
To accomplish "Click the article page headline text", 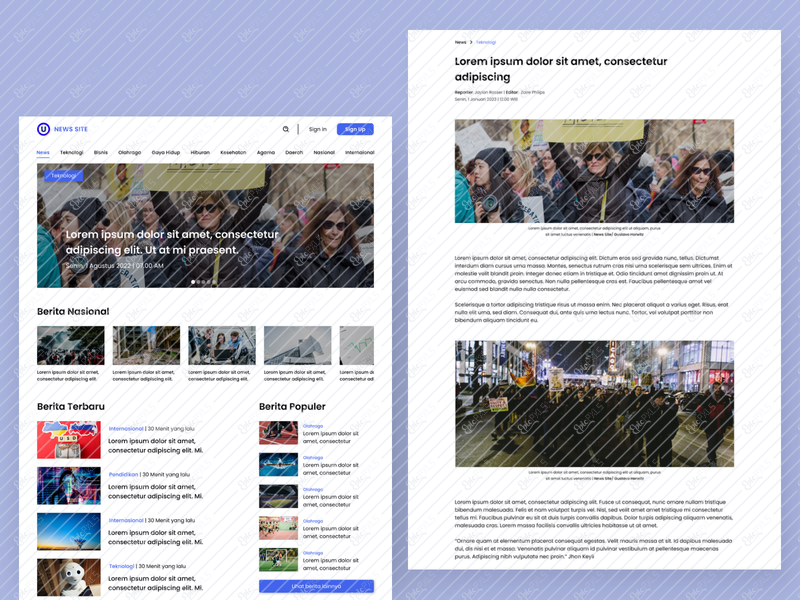I will (561, 69).
